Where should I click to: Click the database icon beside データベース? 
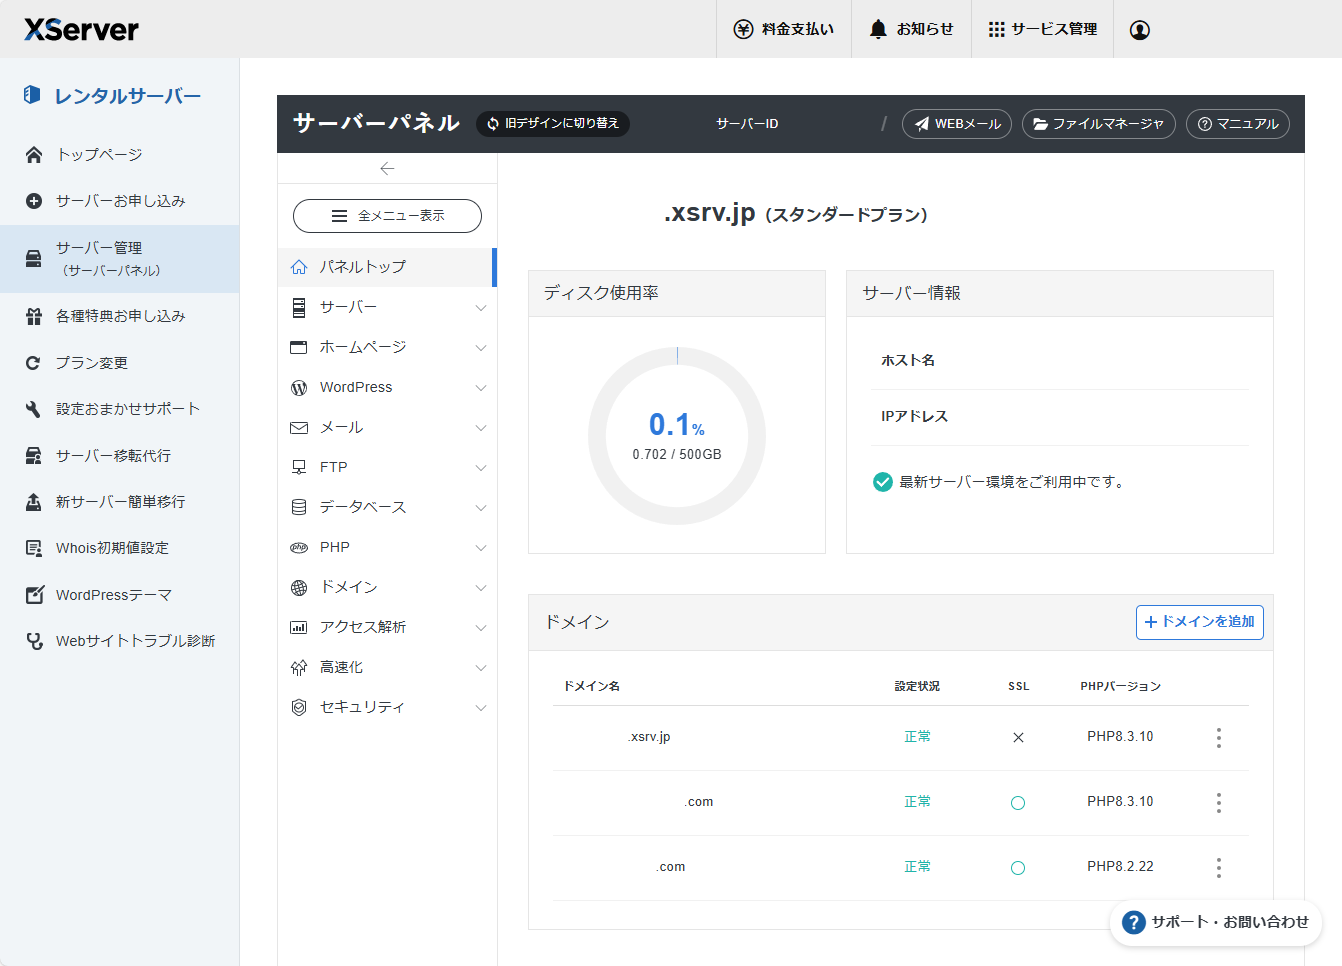click(299, 507)
